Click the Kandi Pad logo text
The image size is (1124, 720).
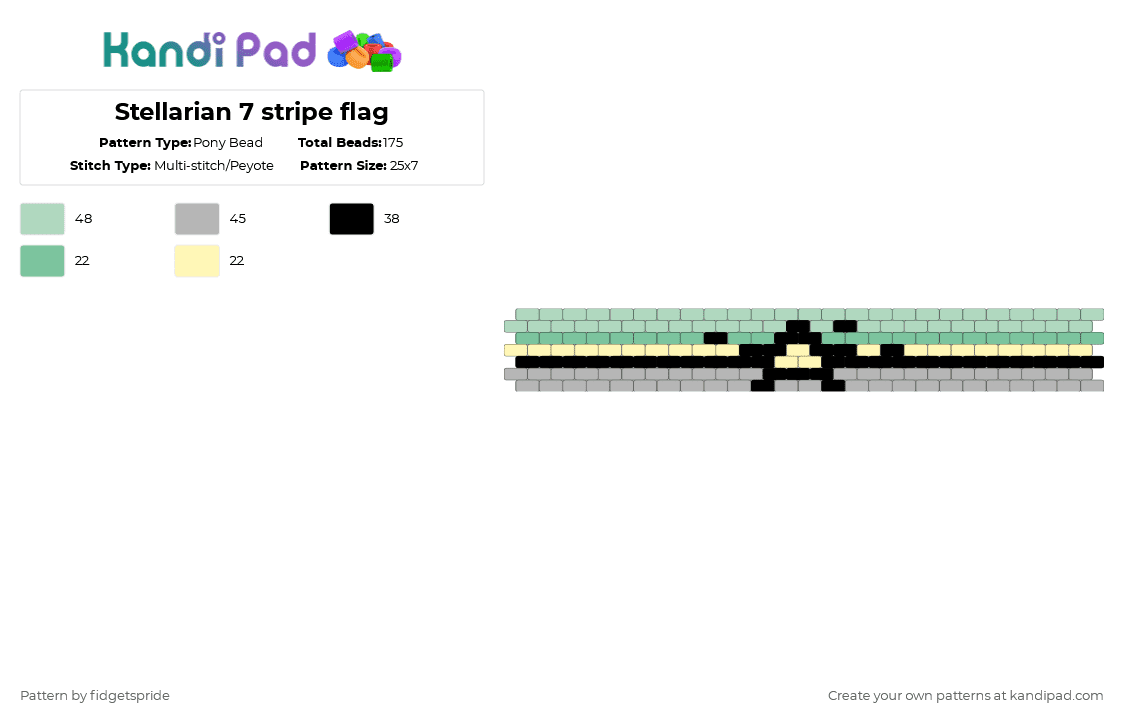[209, 50]
